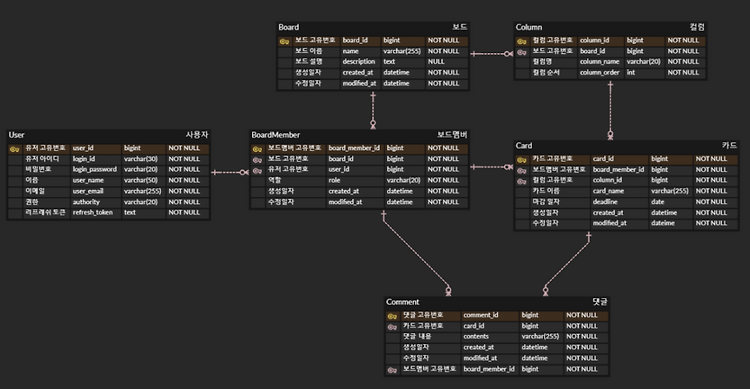Select the Column table title
This screenshot has height=389, width=750.
click(529, 27)
